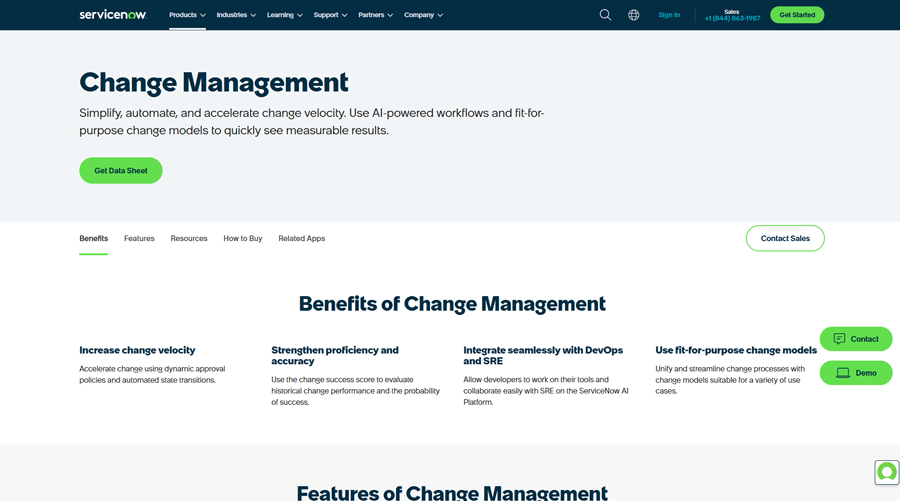This screenshot has height=501, width=900.
Task: Click the Contact Sales button
Action: (x=785, y=238)
